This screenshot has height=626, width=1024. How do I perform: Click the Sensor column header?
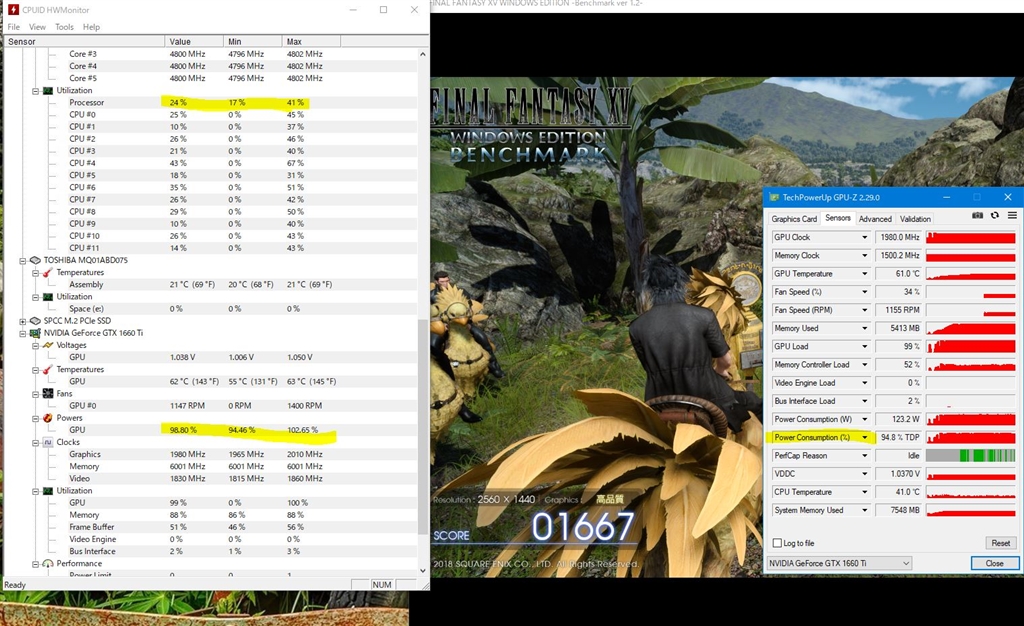84,41
